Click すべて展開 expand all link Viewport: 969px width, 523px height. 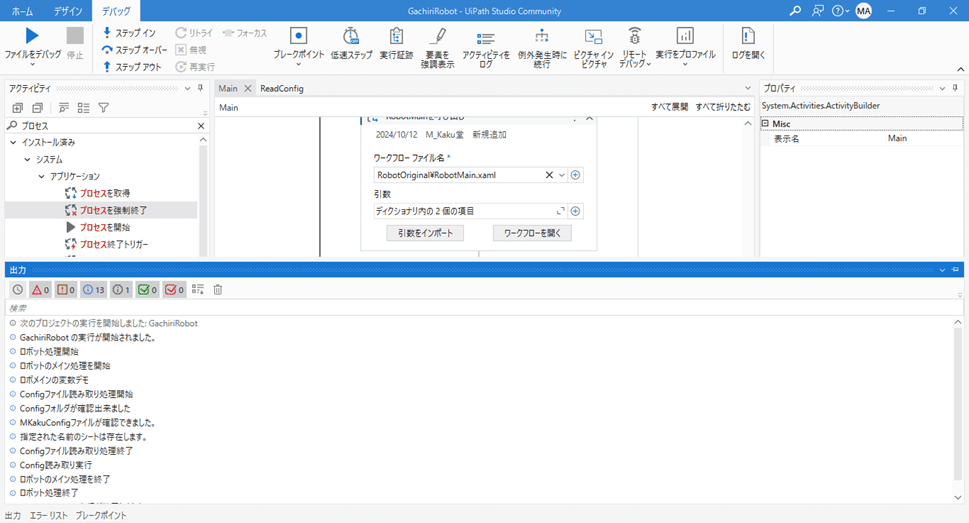pos(669,107)
